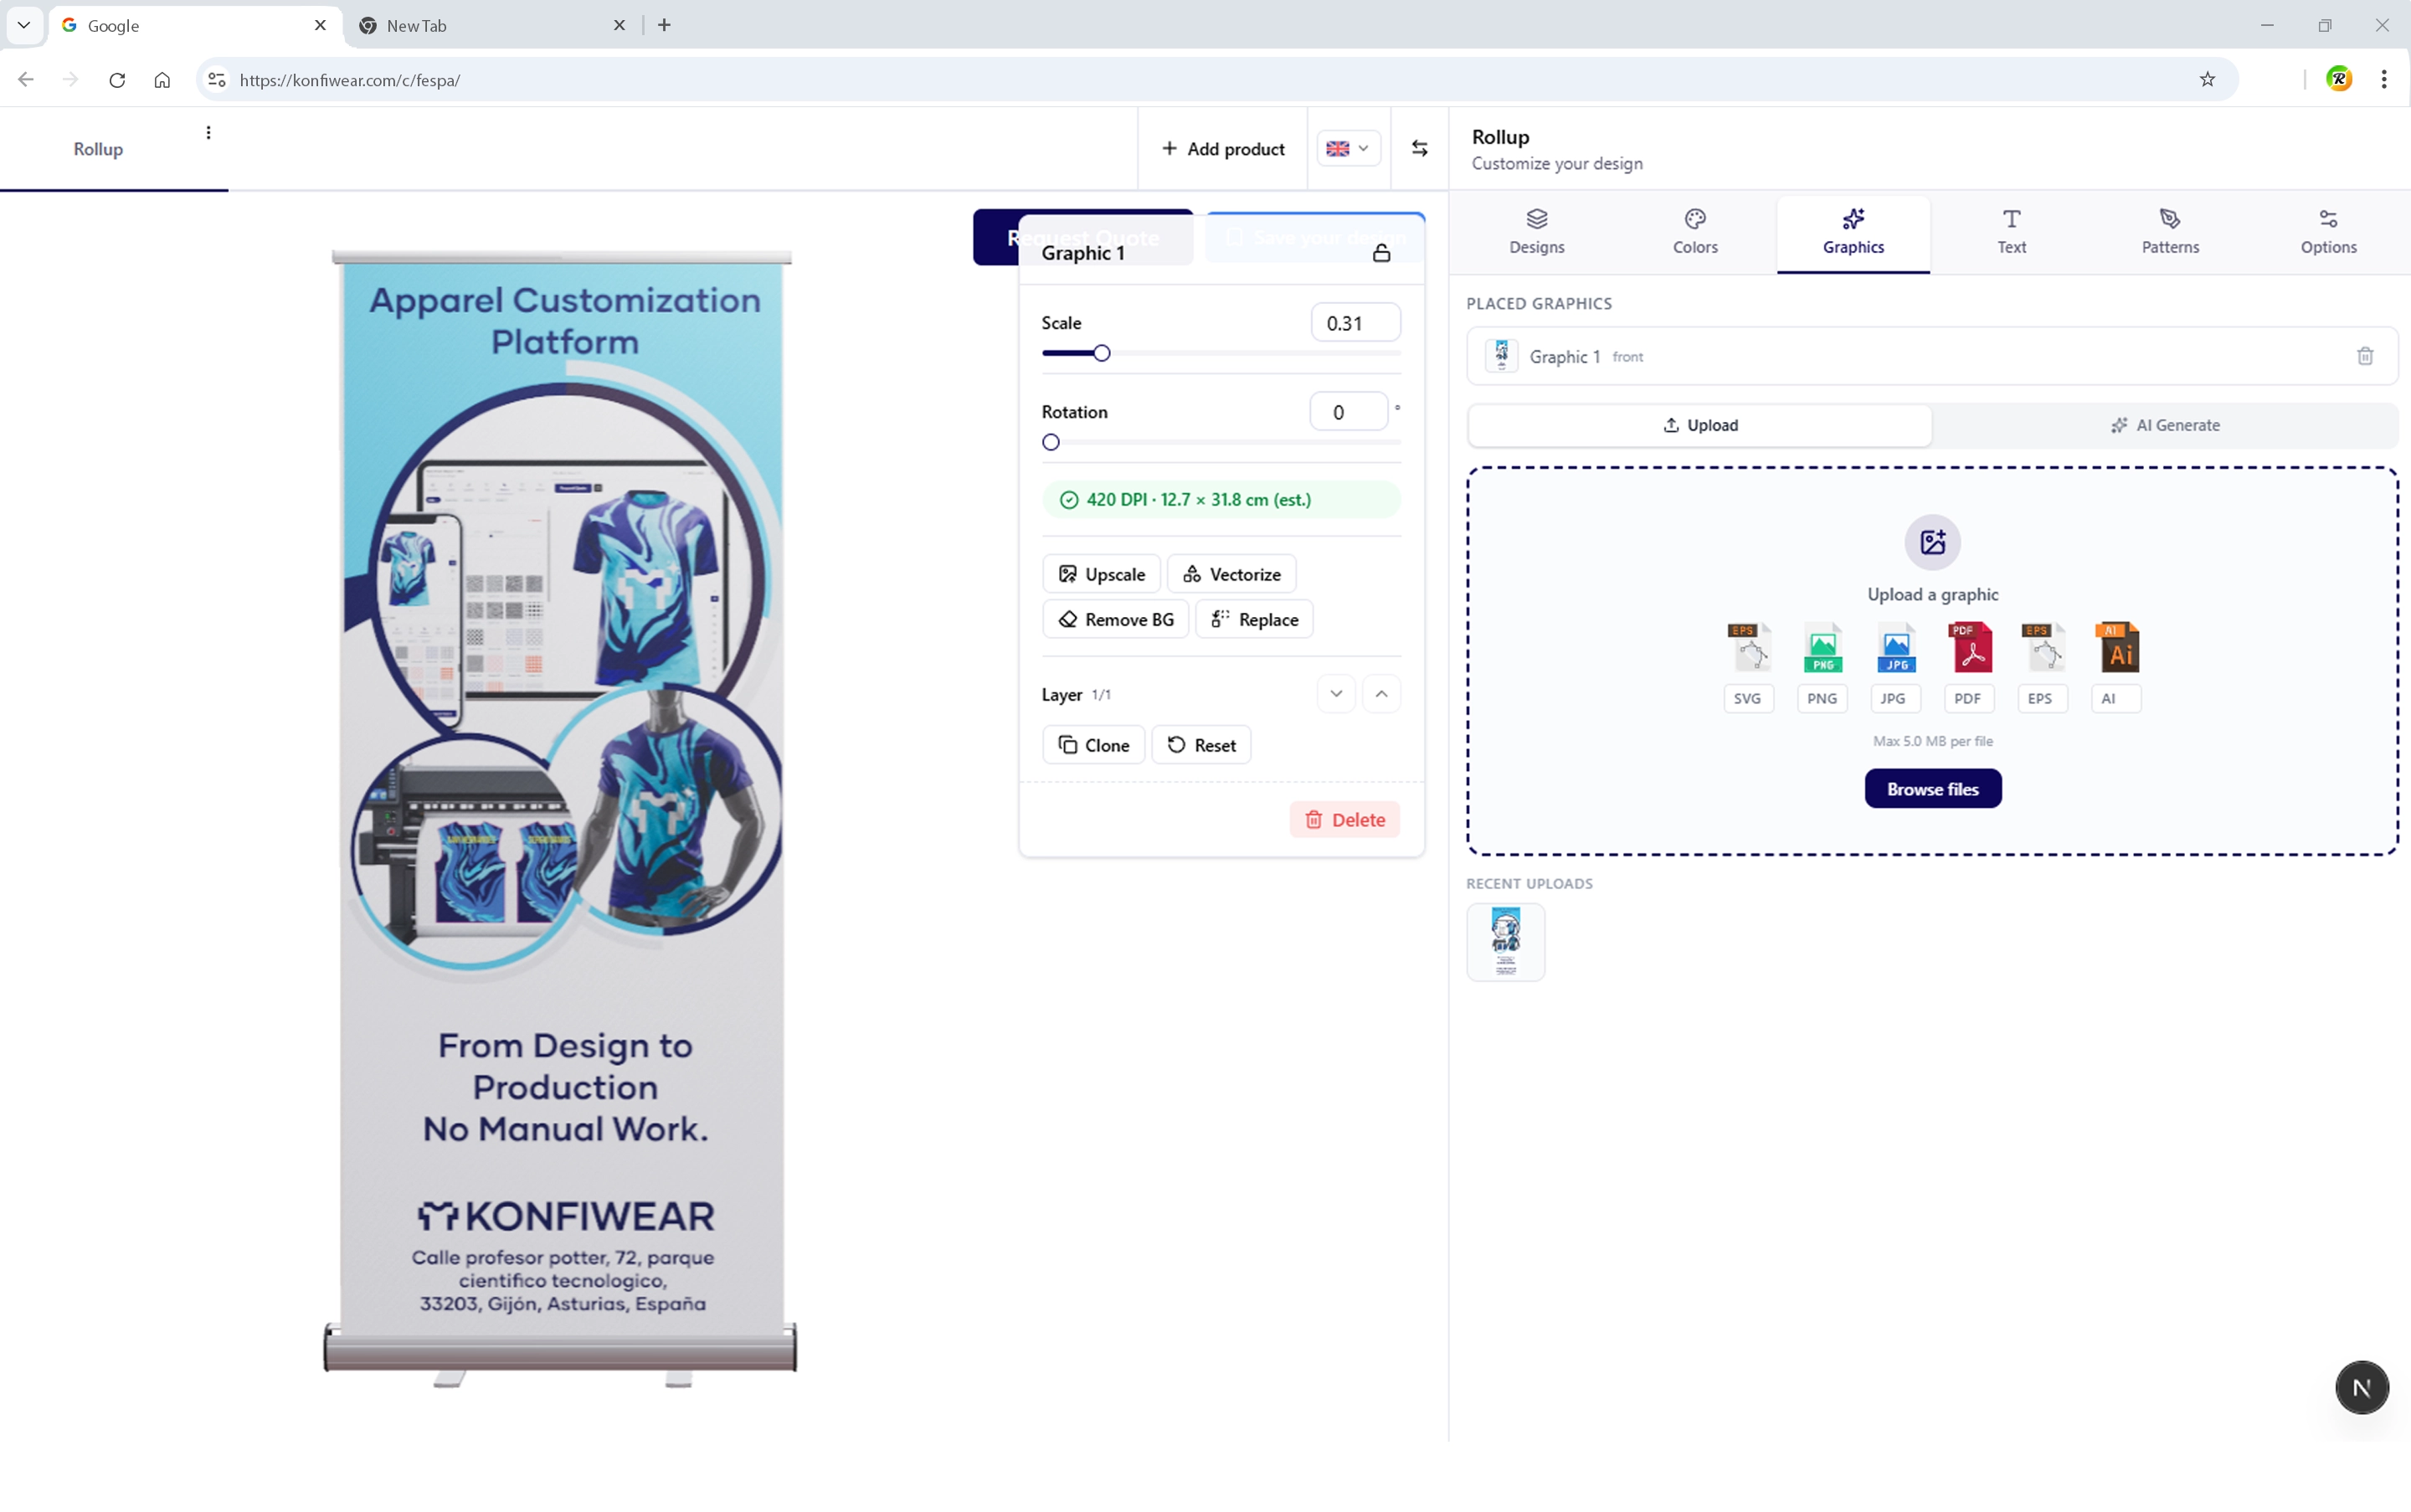Close the New Tab browser tab
The image size is (2411, 1512).
click(619, 26)
